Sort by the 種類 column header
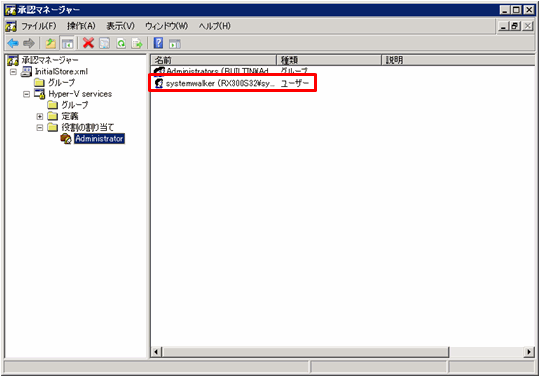The image size is (540, 377). click(329, 60)
